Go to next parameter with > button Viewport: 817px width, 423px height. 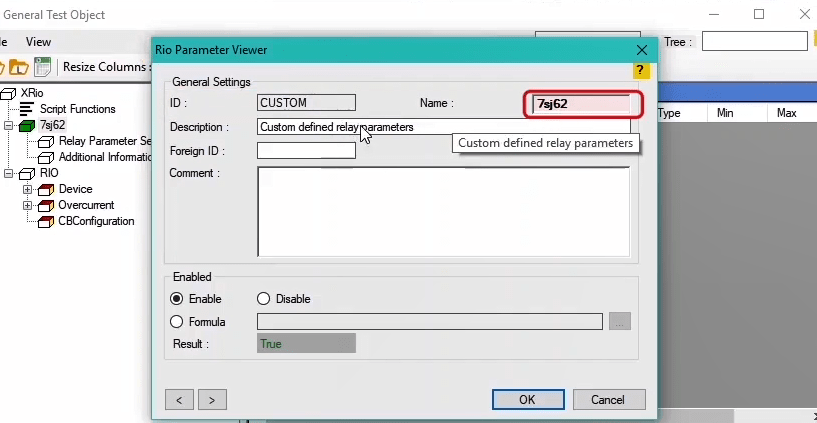[211, 399]
